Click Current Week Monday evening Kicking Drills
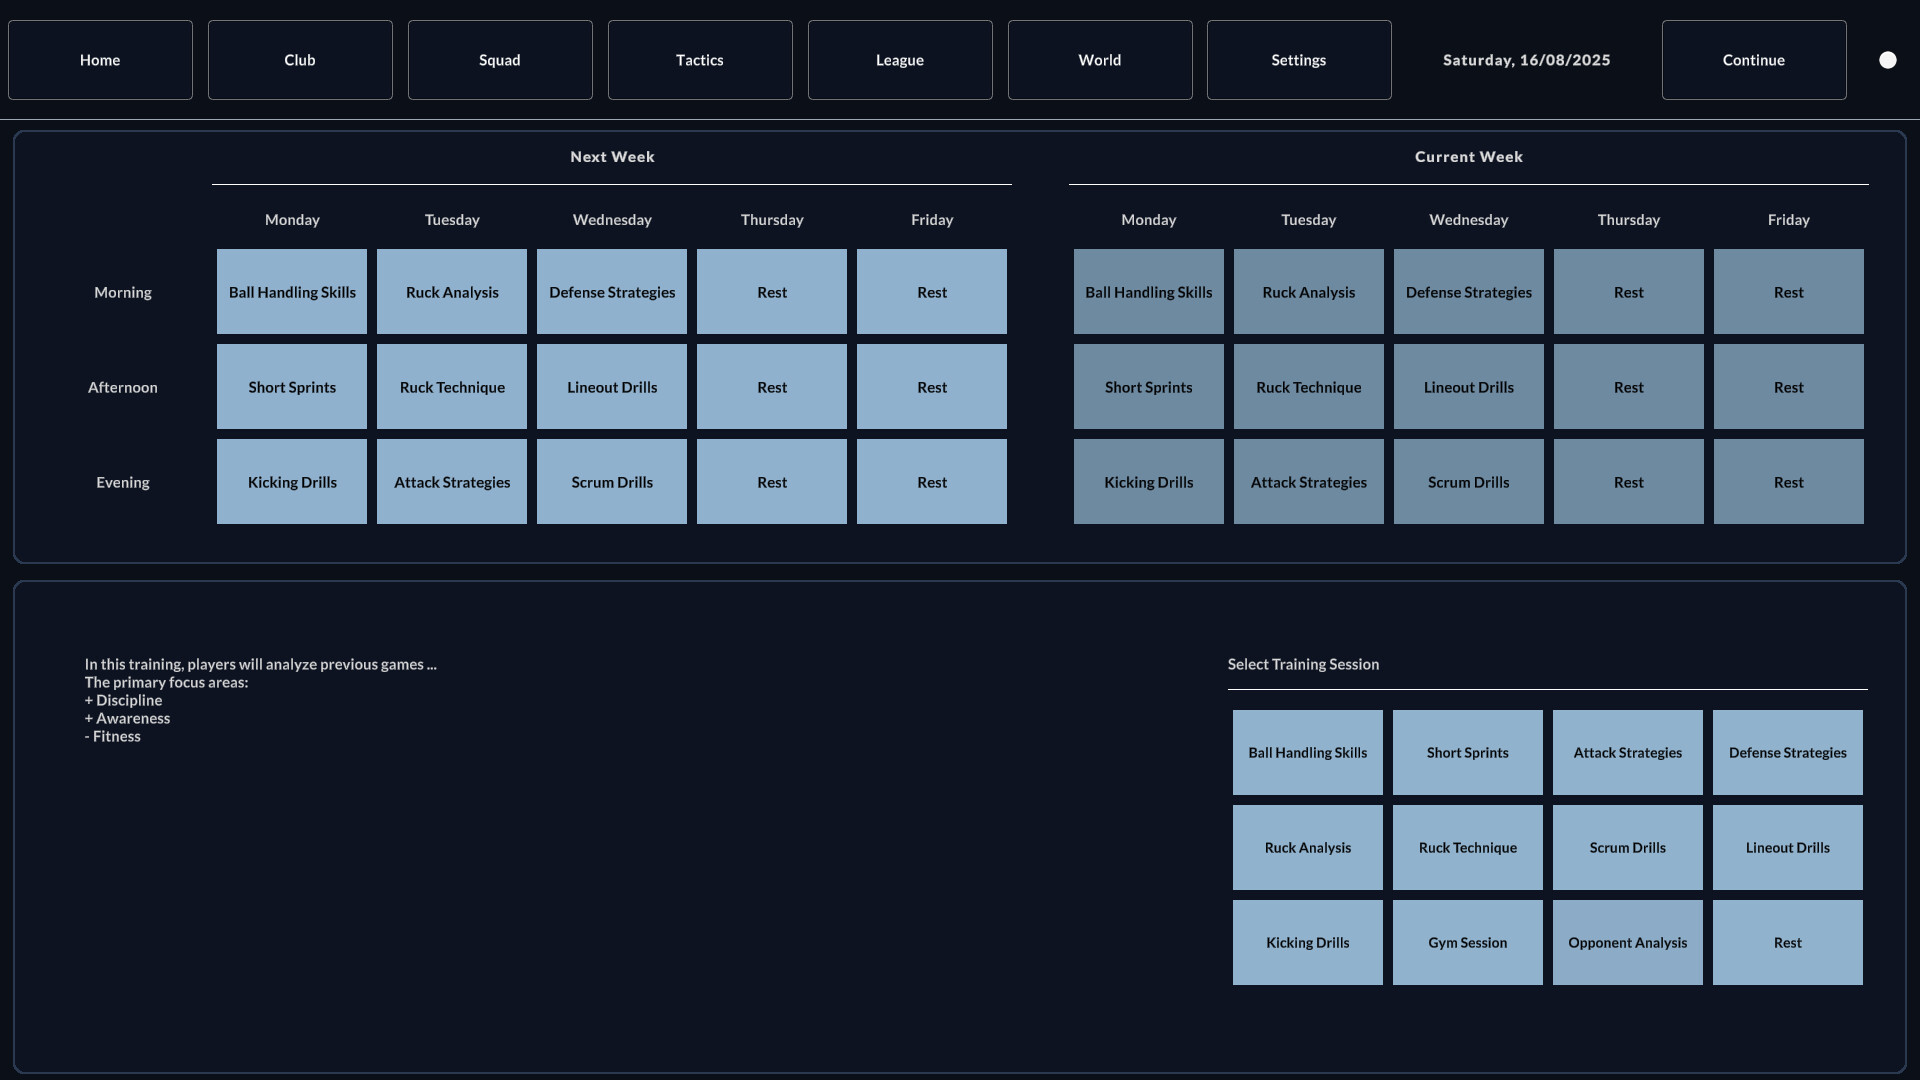The height and width of the screenshot is (1080, 1920). click(x=1148, y=482)
